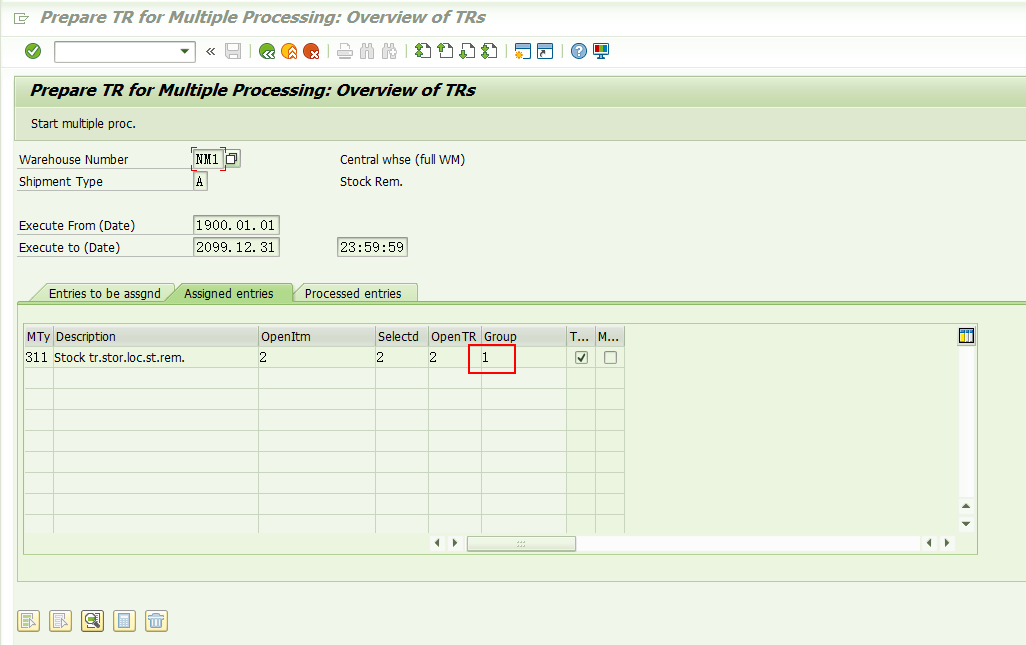The height and width of the screenshot is (645, 1026).
Task: Click the MTy column header
Action: 39,336
